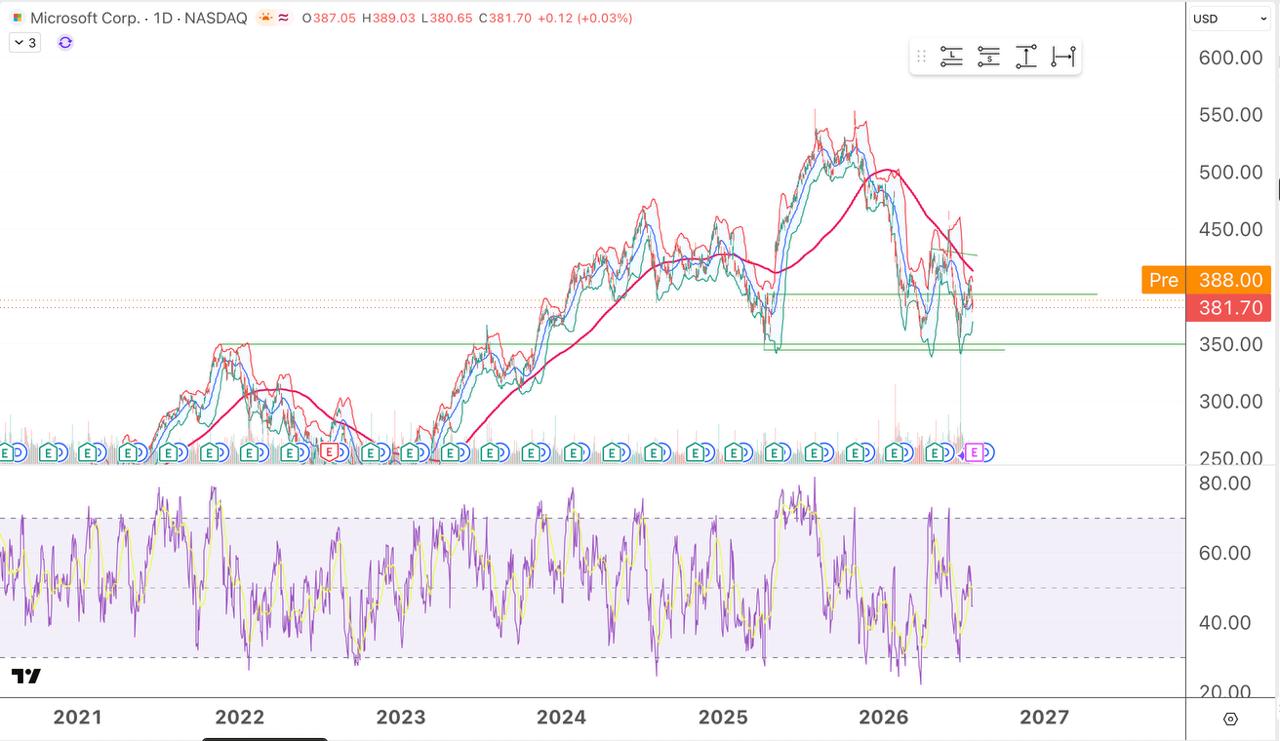The height and width of the screenshot is (741, 1280).
Task: Click the 2025 label on the time axis
Action: pos(723,717)
